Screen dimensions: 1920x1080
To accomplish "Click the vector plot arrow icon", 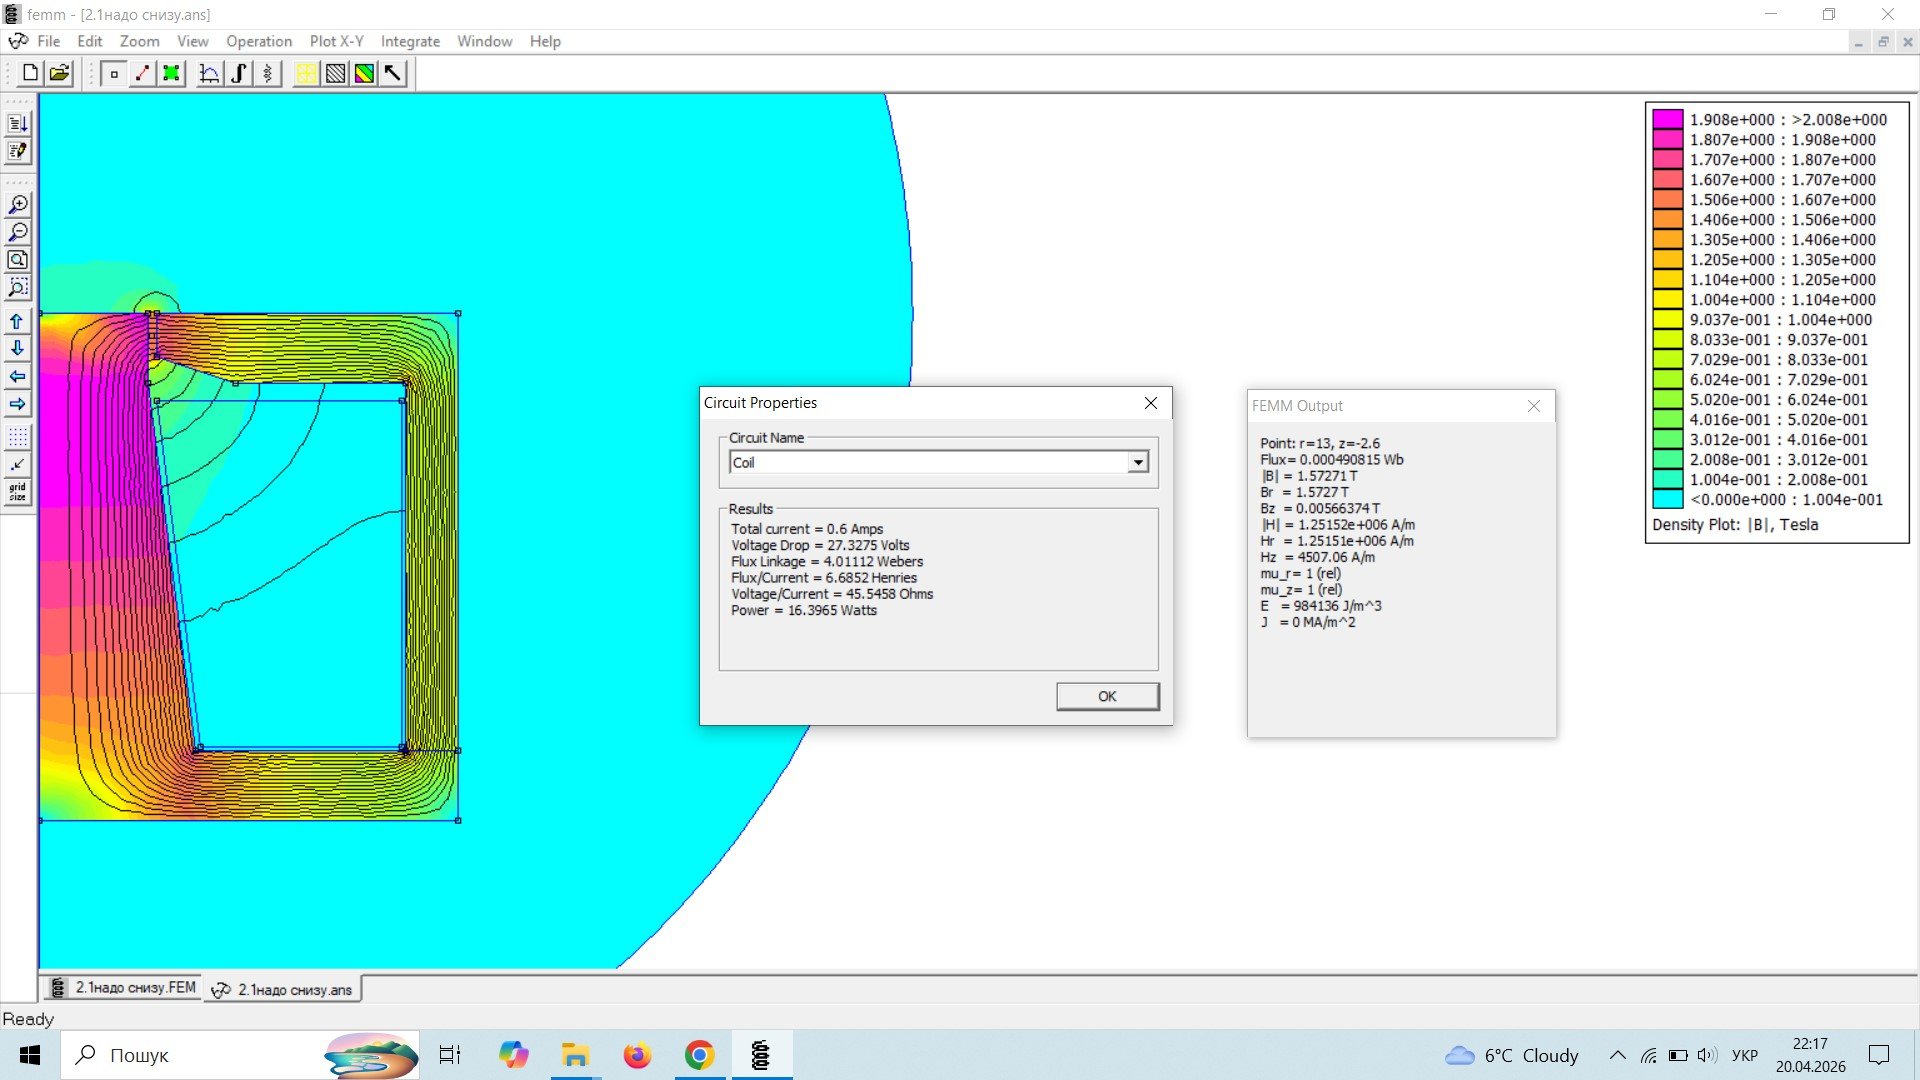I will (393, 73).
